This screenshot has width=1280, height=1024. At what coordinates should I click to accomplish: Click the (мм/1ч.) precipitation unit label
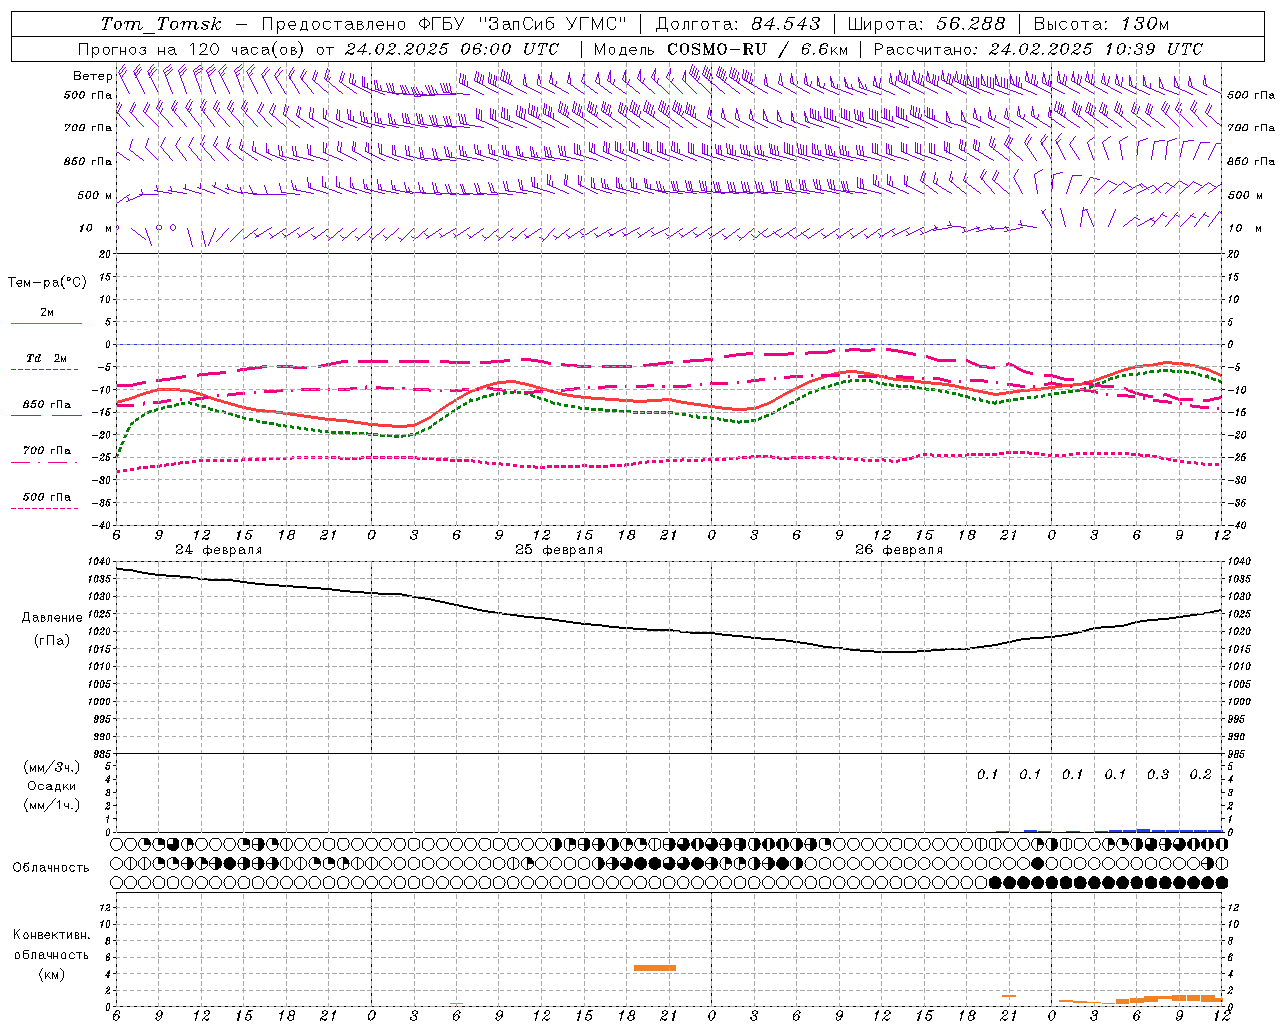51,805
